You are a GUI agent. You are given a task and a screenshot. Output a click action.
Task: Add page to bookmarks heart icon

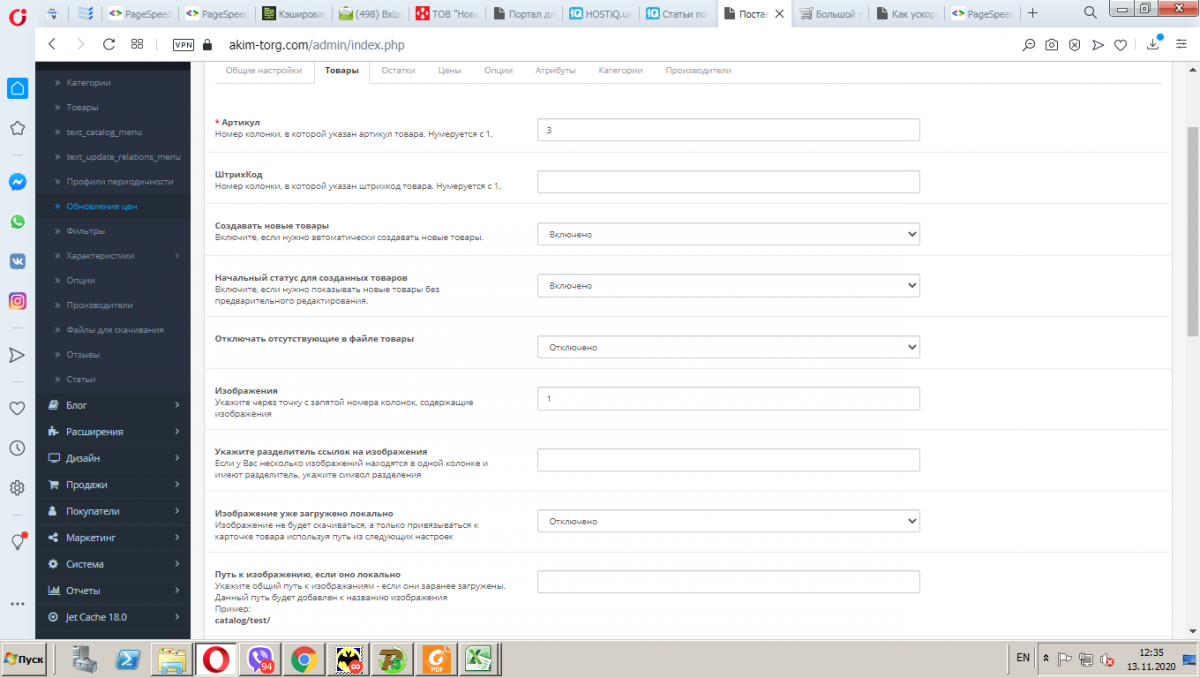click(x=1121, y=45)
